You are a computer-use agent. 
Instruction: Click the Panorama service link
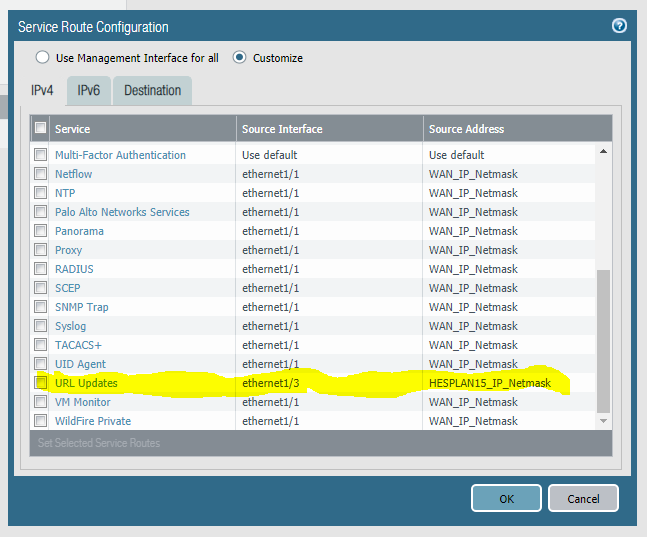coord(79,231)
